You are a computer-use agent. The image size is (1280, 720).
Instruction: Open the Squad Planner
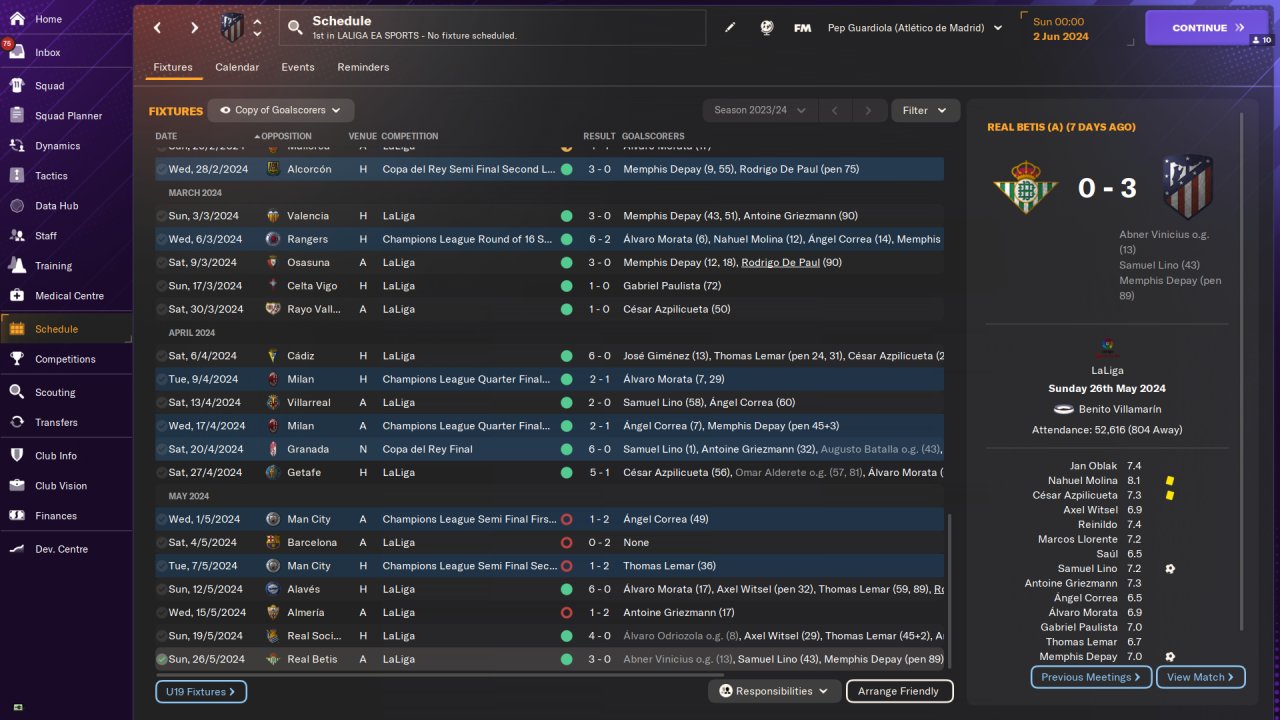66,116
